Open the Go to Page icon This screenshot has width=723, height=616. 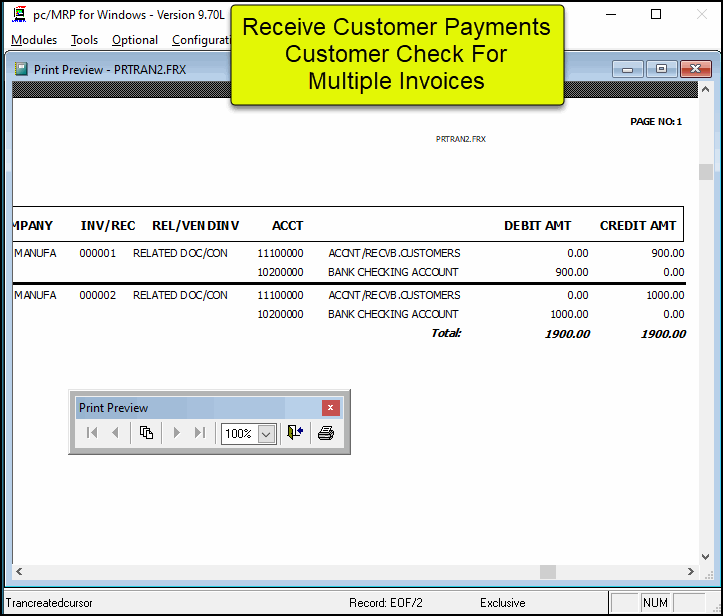pyautogui.click(x=146, y=433)
